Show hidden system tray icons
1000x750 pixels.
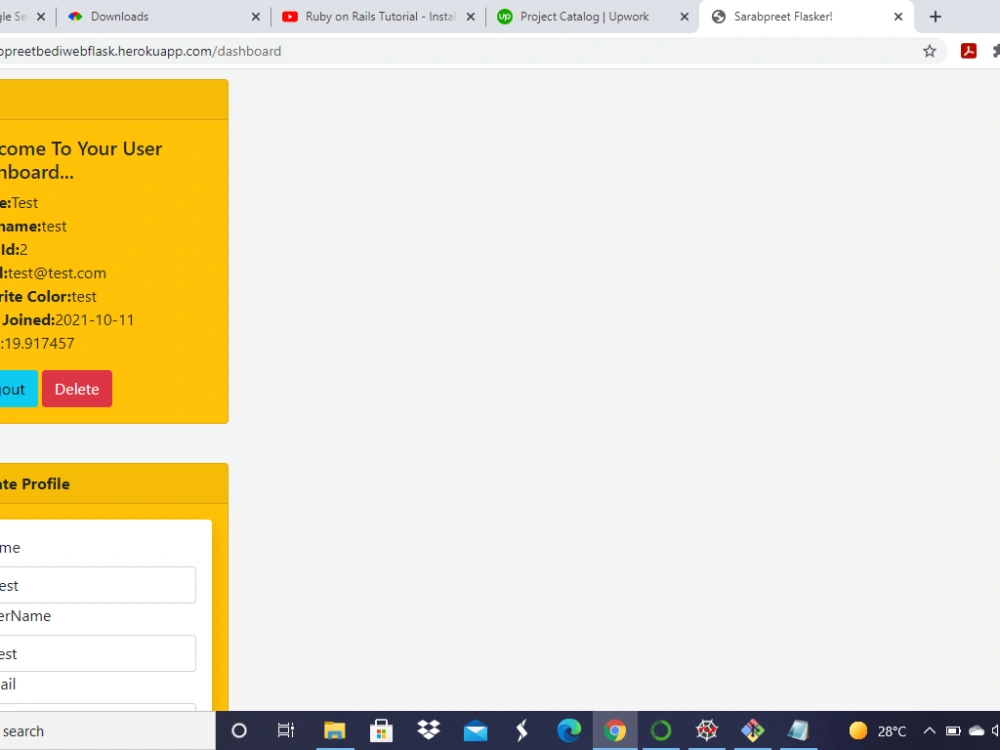point(929,731)
